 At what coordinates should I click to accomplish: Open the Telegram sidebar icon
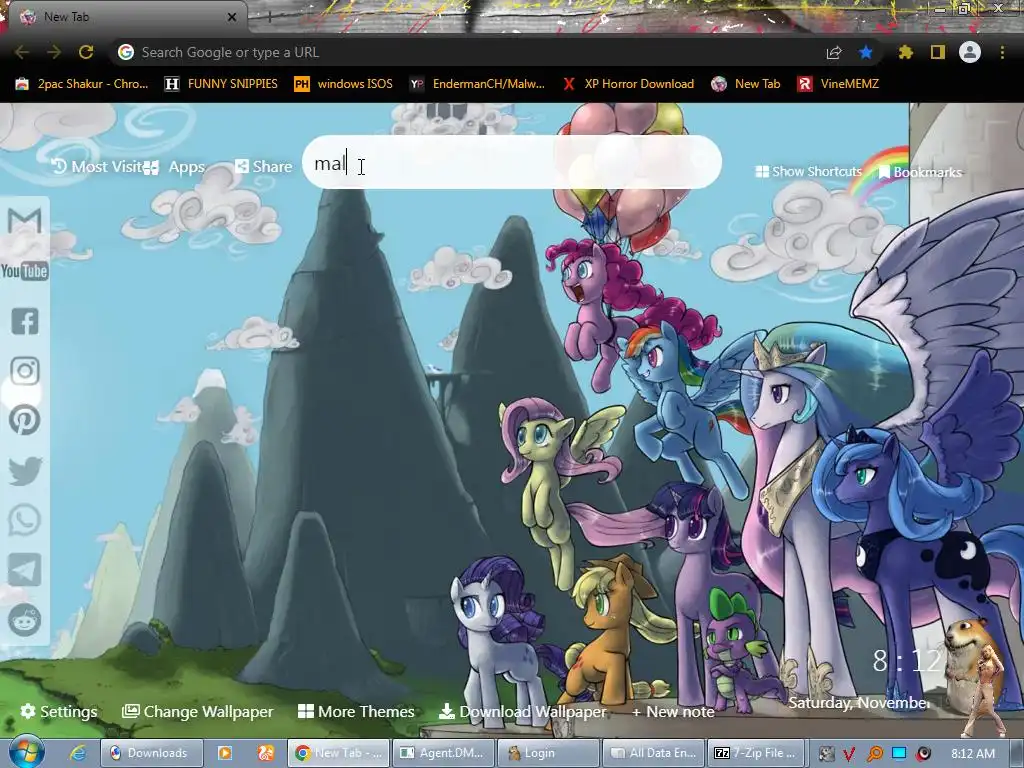[25, 569]
